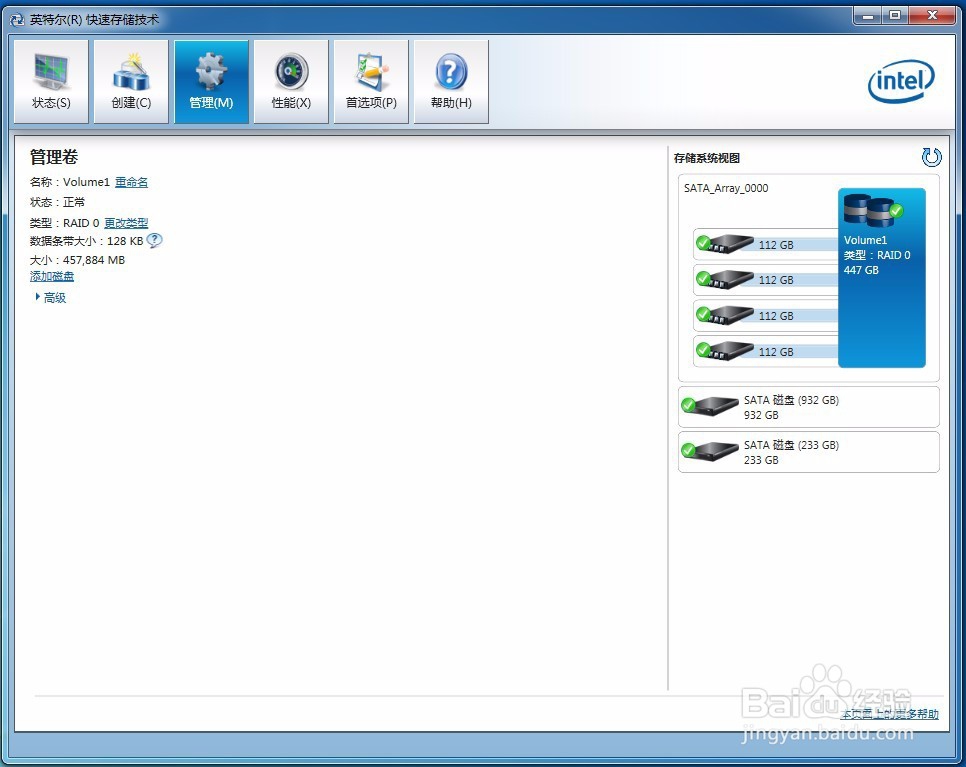This screenshot has width=966, height=767.
Task: Click the 大小：457,884 MB size text
Action: coord(78,260)
